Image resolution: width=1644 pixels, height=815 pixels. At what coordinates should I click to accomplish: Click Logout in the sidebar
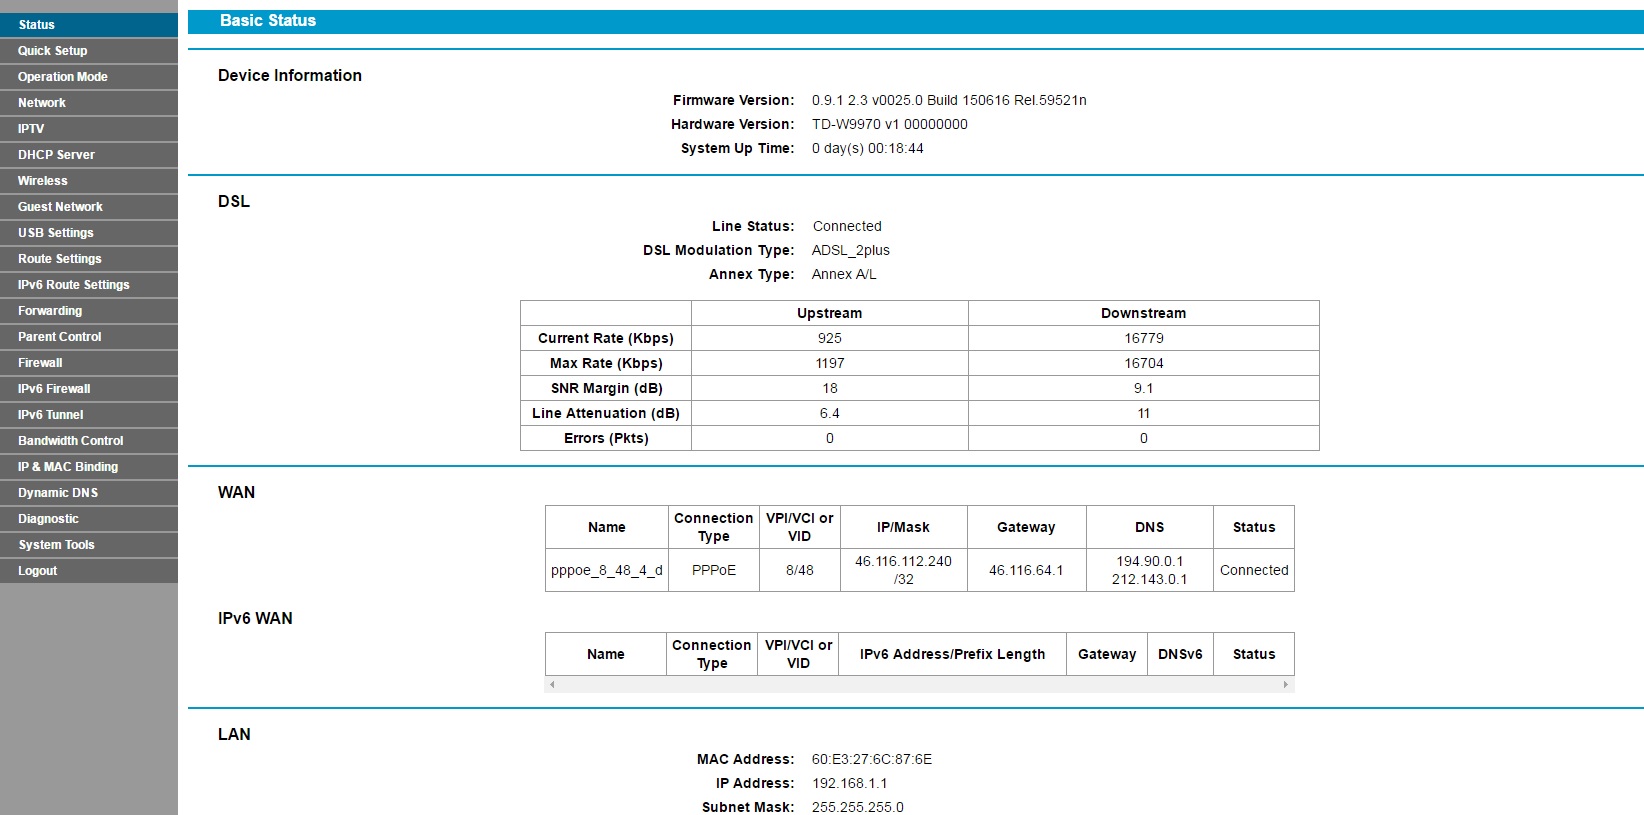tap(89, 570)
